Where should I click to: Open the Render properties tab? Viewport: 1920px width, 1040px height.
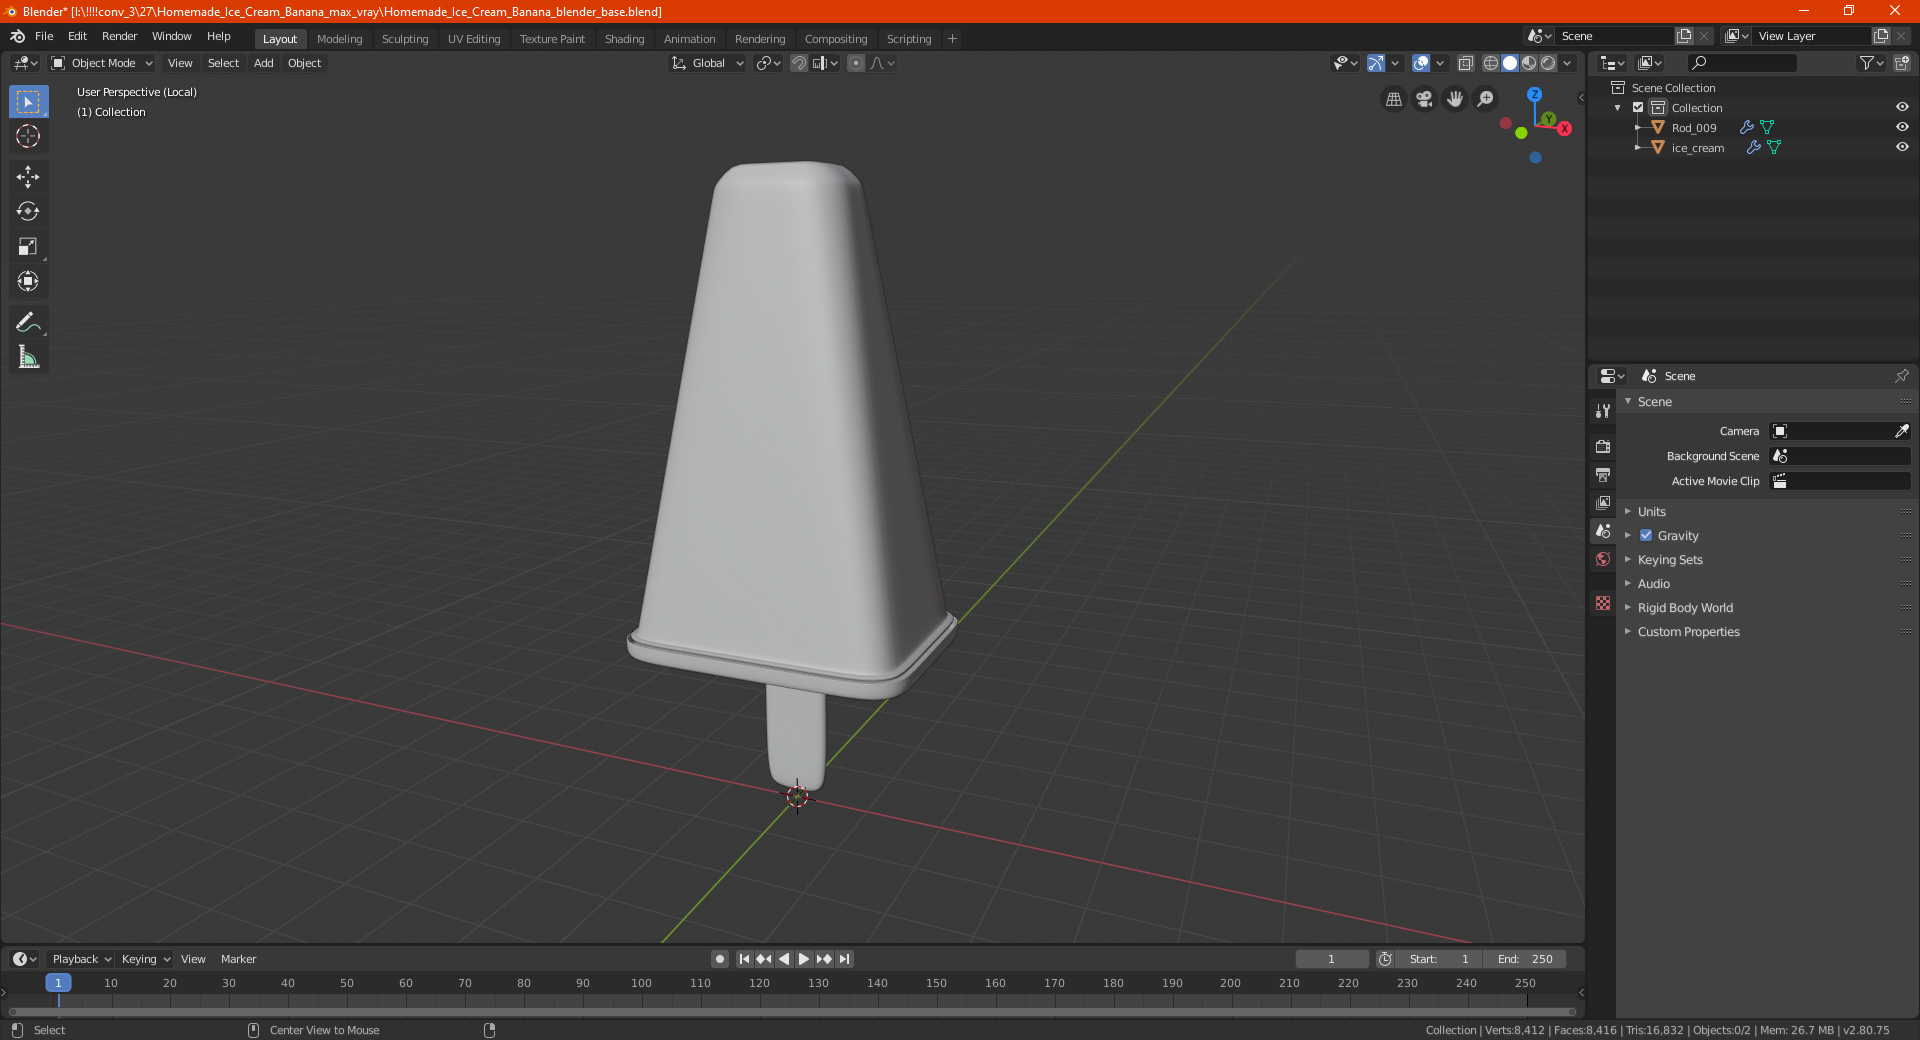click(1603, 447)
